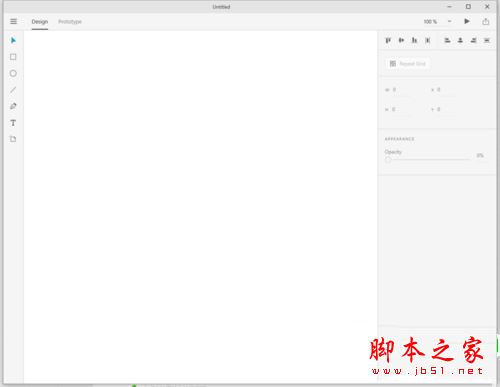Select the Ellipse tool

click(13, 73)
